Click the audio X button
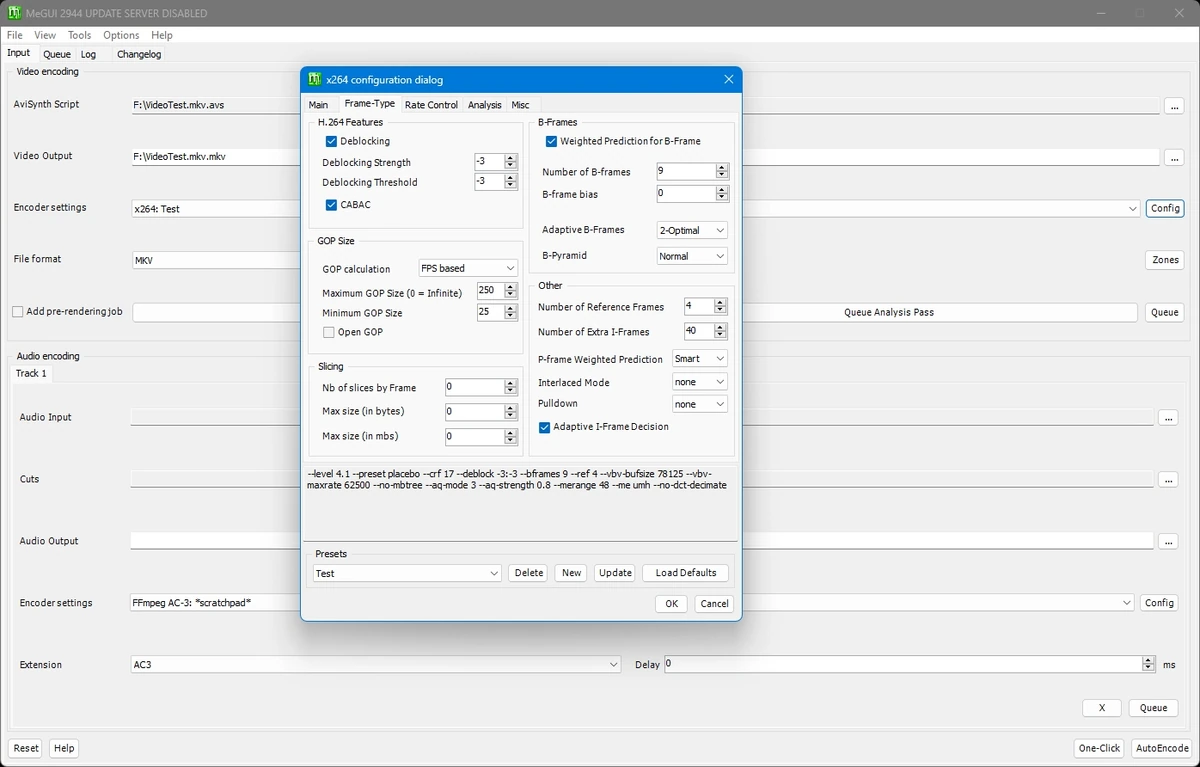 point(1102,708)
